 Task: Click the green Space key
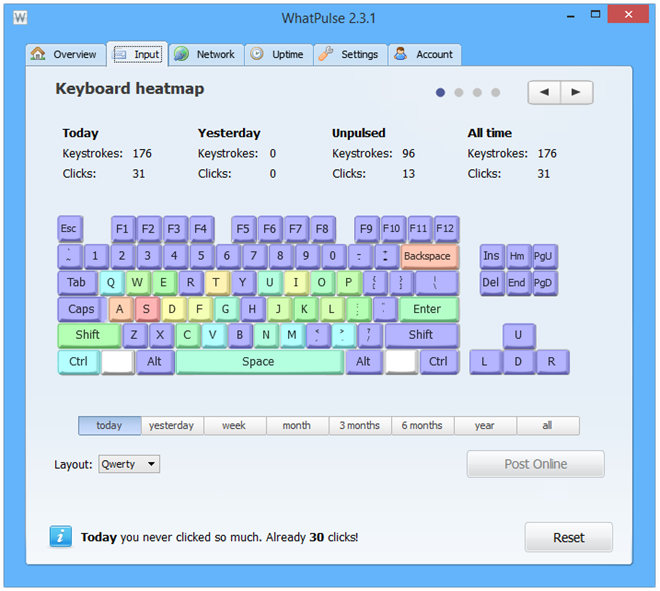click(x=259, y=362)
